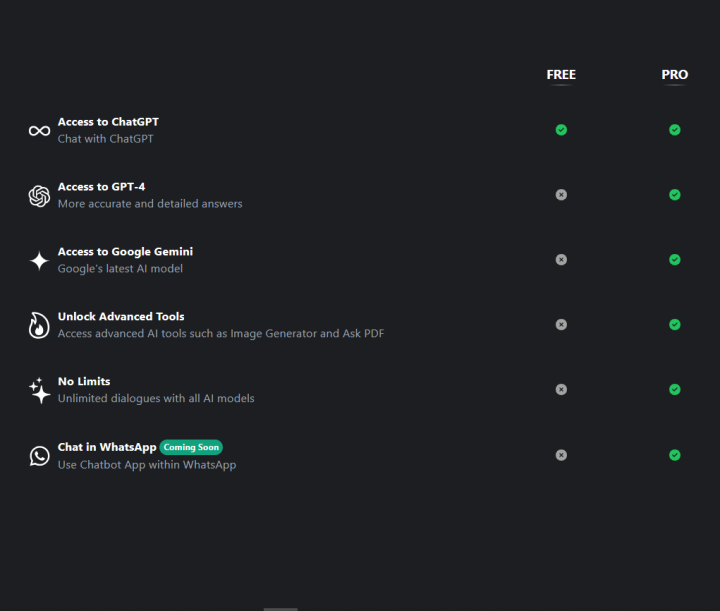Click the sparkle icon for Google Gemini
Image resolution: width=720 pixels, height=611 pixels.
(x=39, y=261)
